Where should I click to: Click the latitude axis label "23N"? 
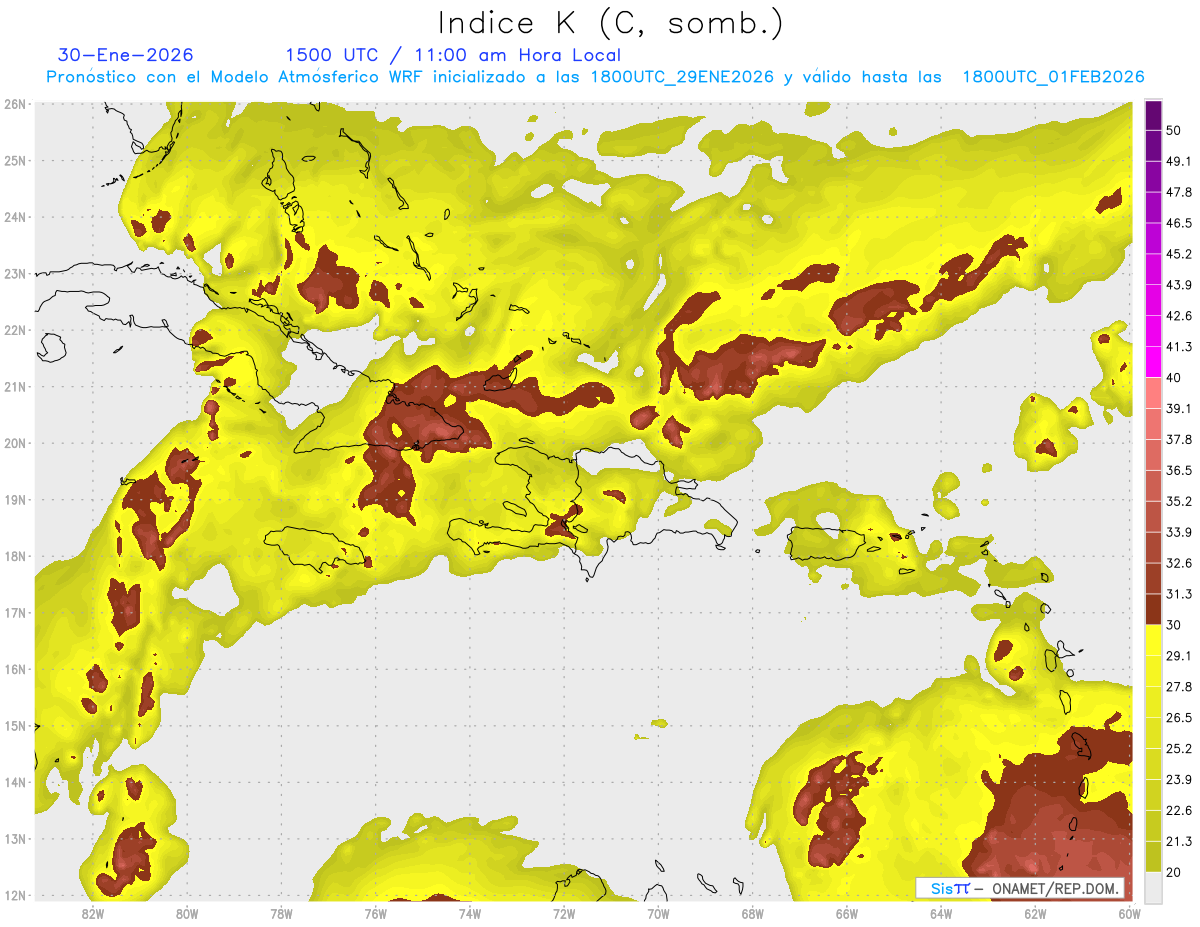[x=15, y=273]
